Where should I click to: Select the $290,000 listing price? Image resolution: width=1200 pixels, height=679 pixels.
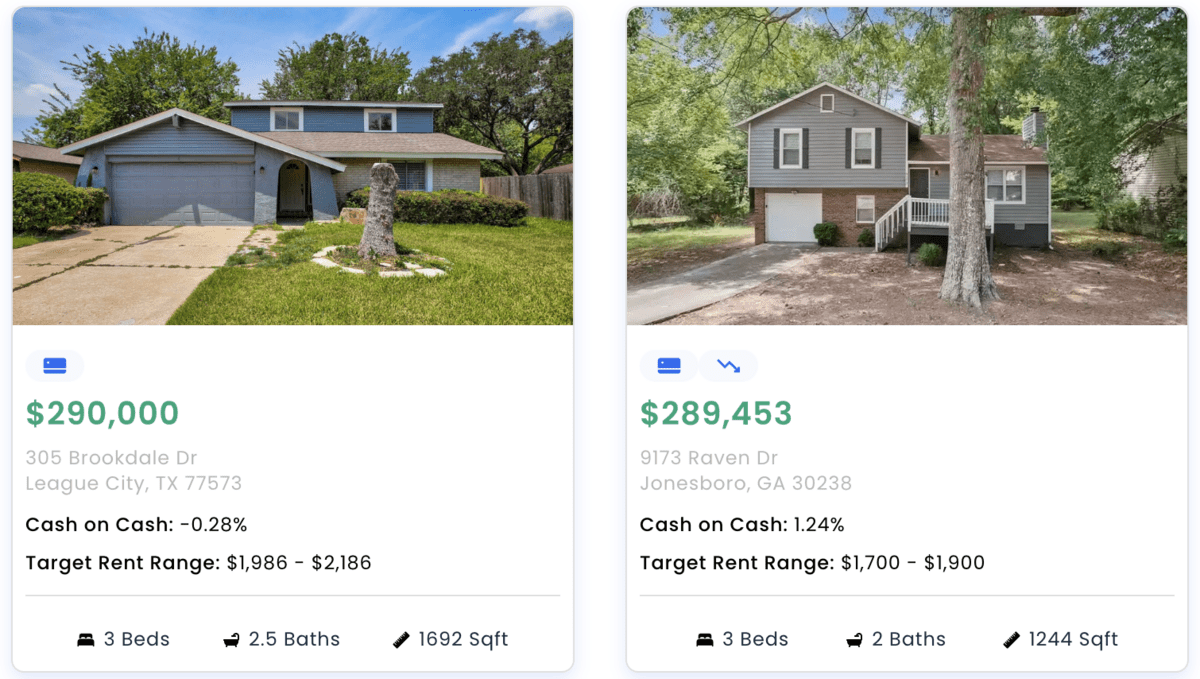point(102,413)
